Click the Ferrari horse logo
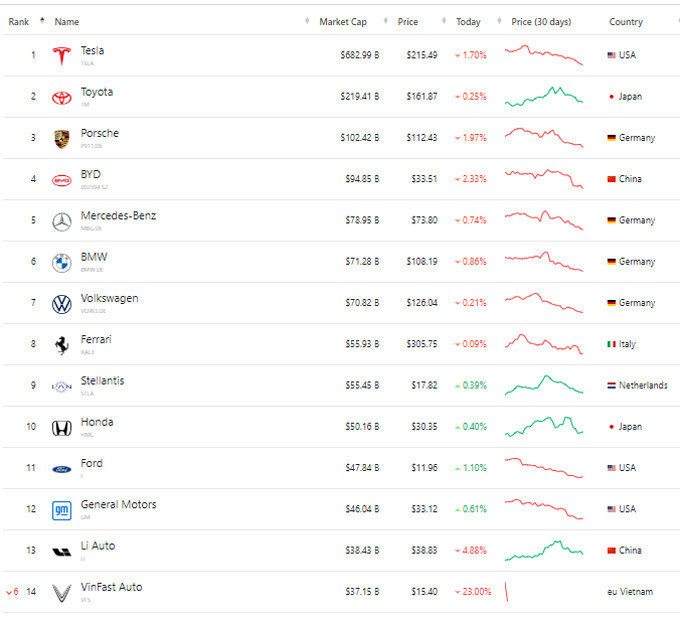 click(62, 344)
